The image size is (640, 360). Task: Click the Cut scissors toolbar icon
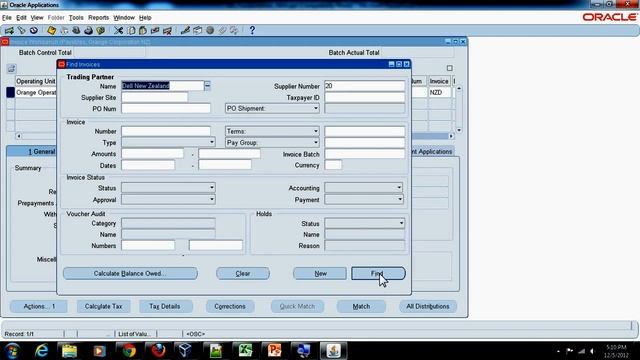118,31
